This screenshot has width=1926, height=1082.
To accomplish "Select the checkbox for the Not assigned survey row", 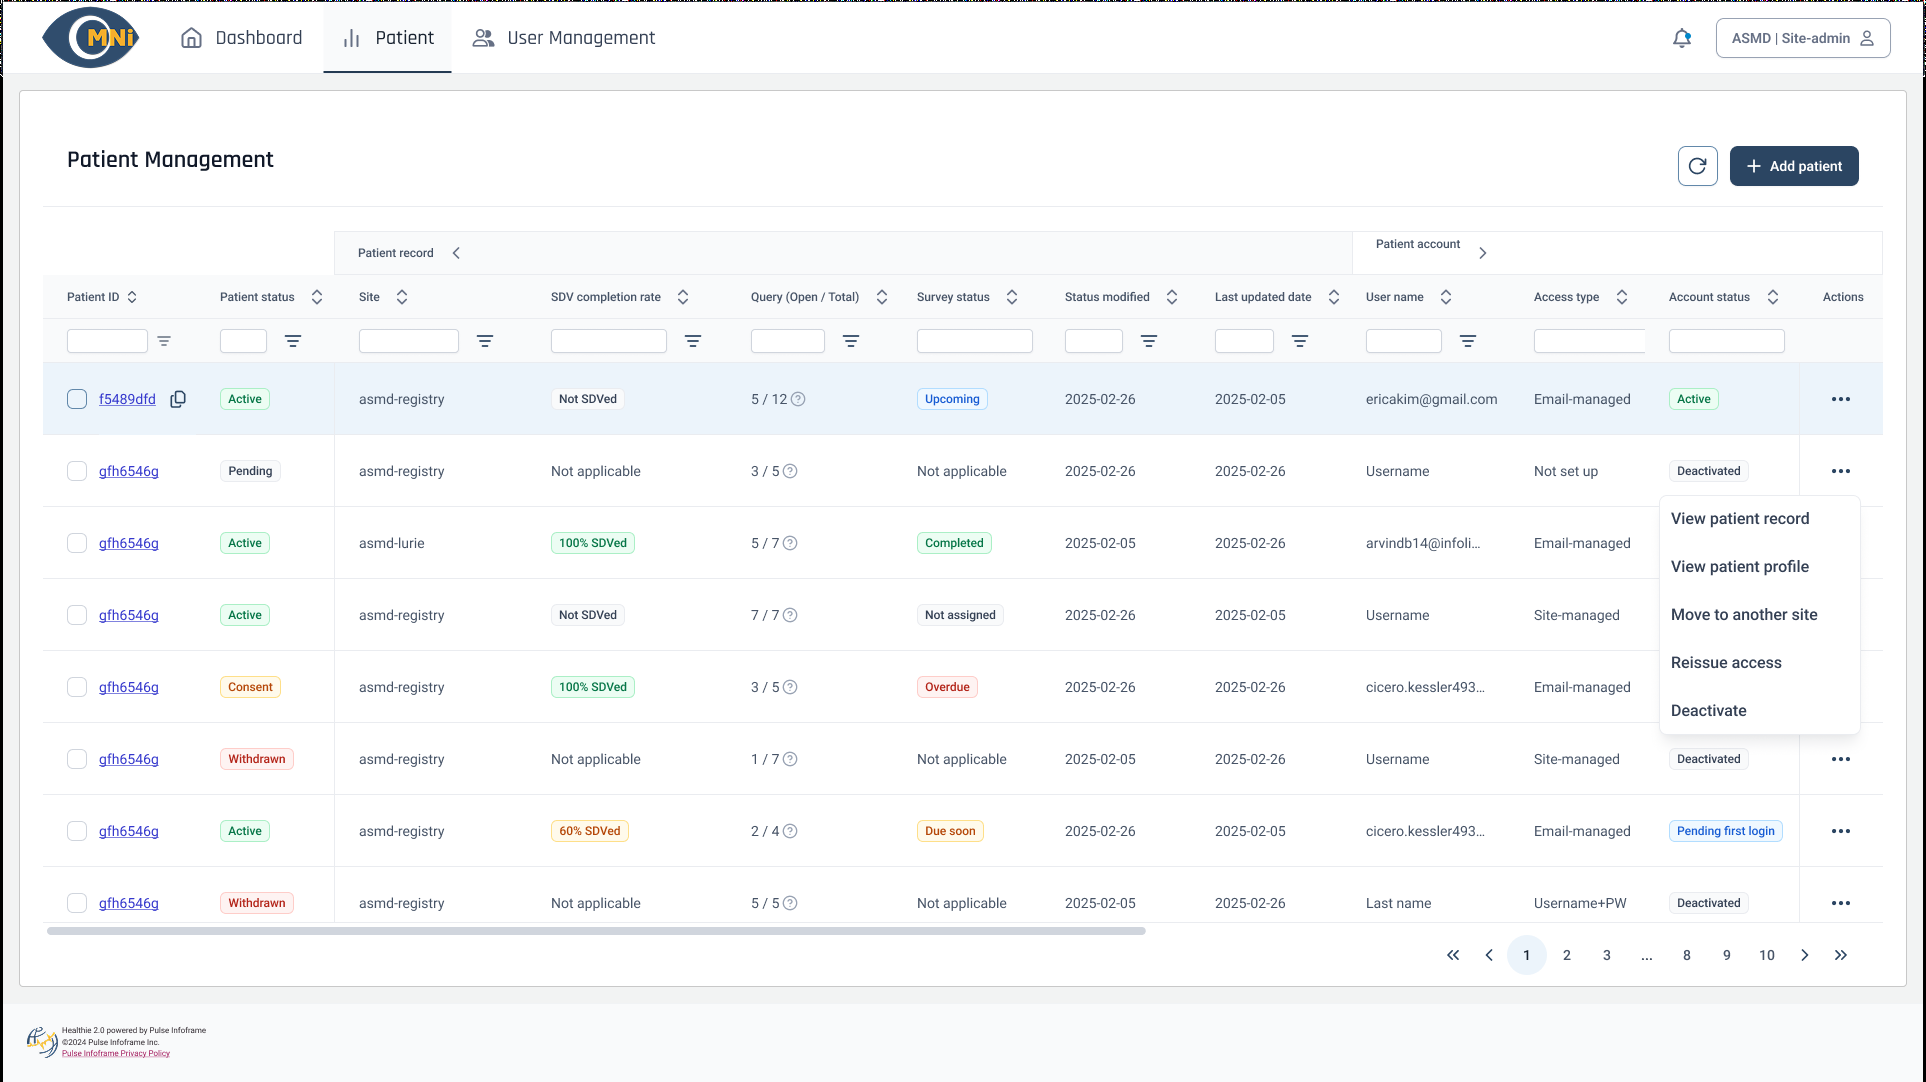I will [x=77, y=615].
